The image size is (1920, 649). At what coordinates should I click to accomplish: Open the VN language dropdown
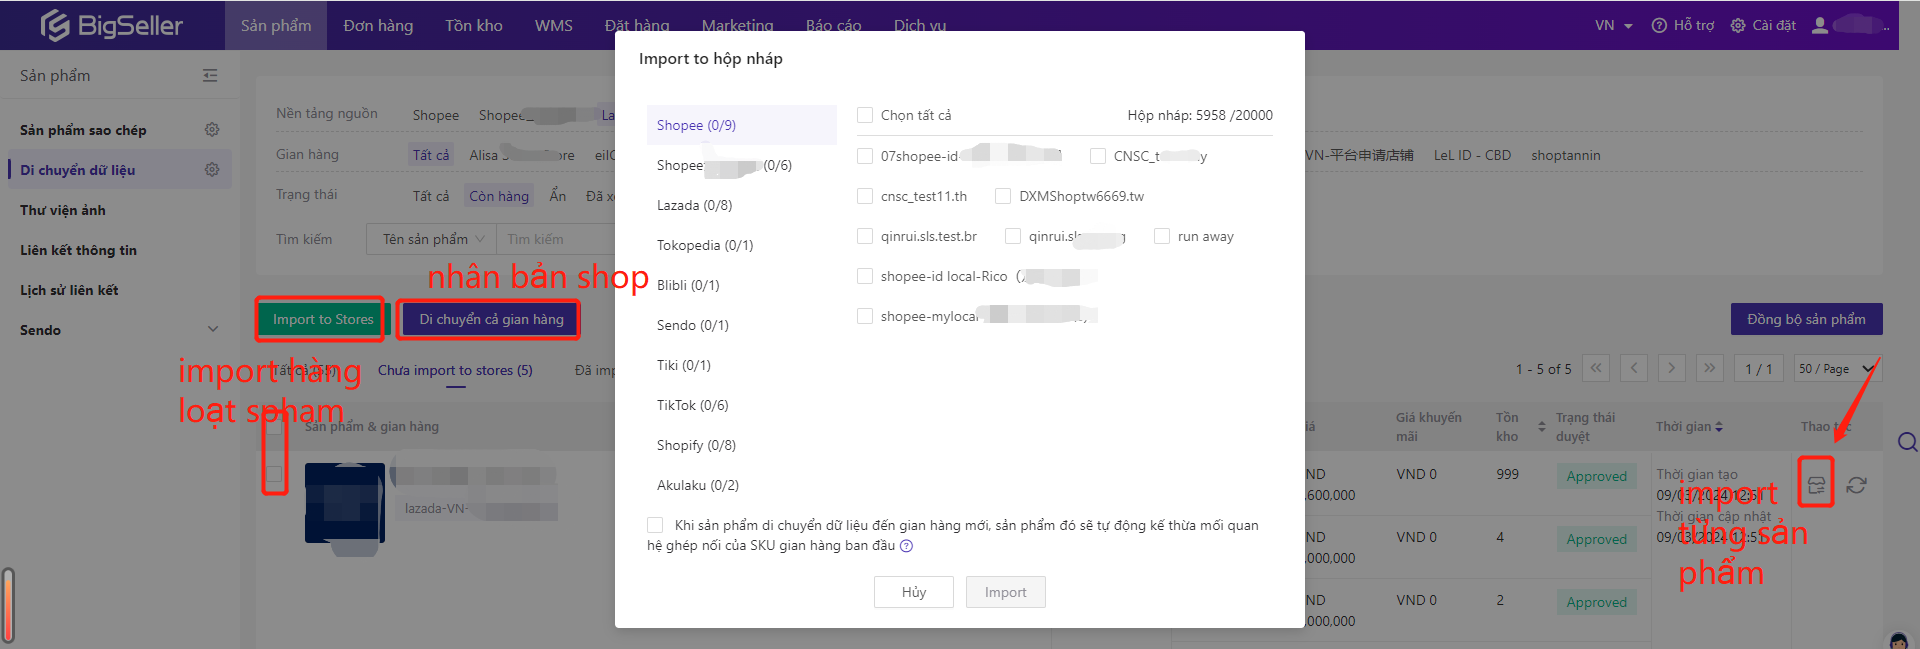point(1613,25)
